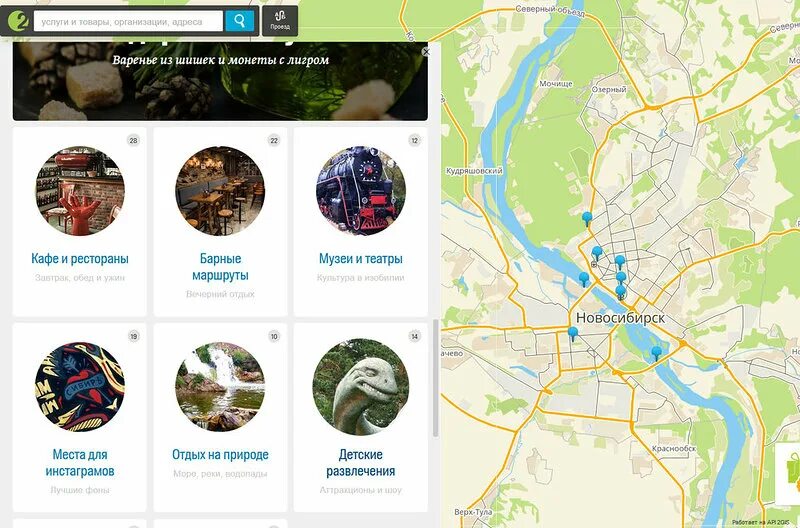The height and width of the screenshot is (528, 800).
Task: Open Кафе и рестораны category
Action: tap(80, 259)
